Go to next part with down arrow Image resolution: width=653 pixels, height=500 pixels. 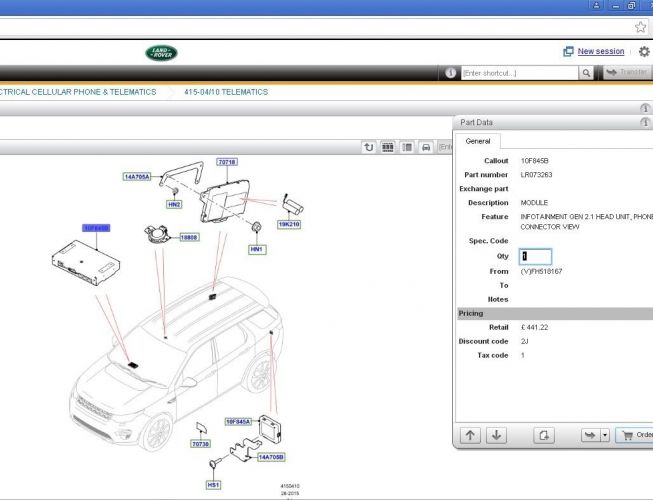[x=496, y=435]
